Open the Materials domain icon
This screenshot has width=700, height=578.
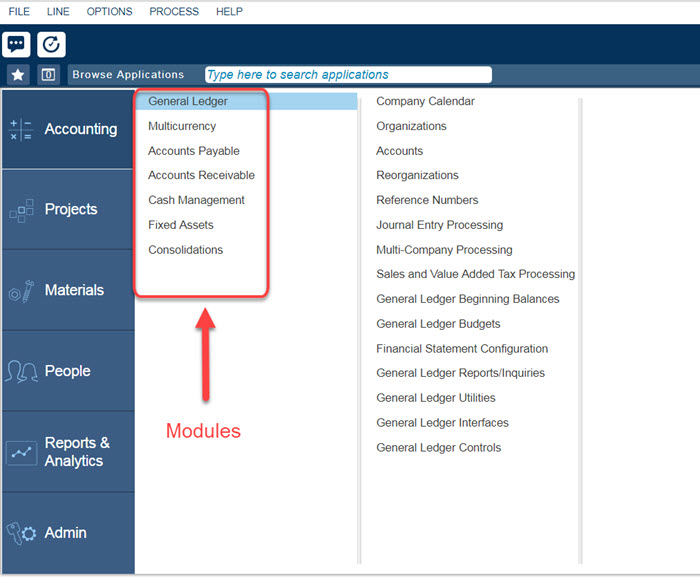click(21, 291)
